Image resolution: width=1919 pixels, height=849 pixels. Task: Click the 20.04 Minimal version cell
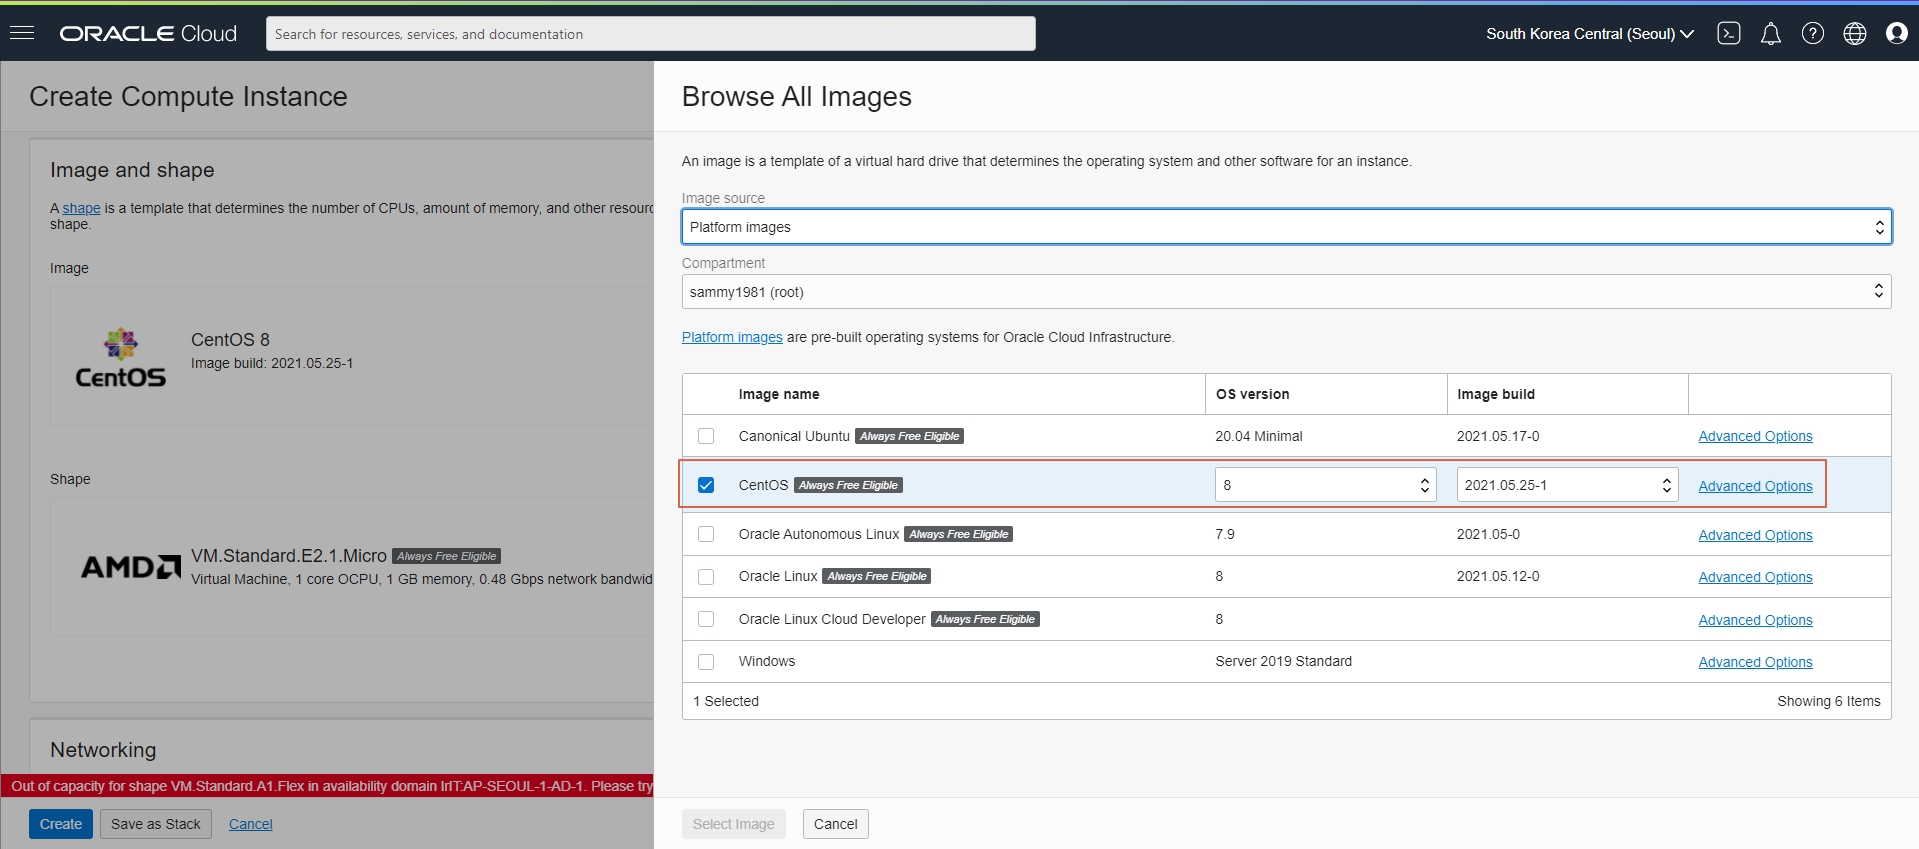coord(1259,436)
